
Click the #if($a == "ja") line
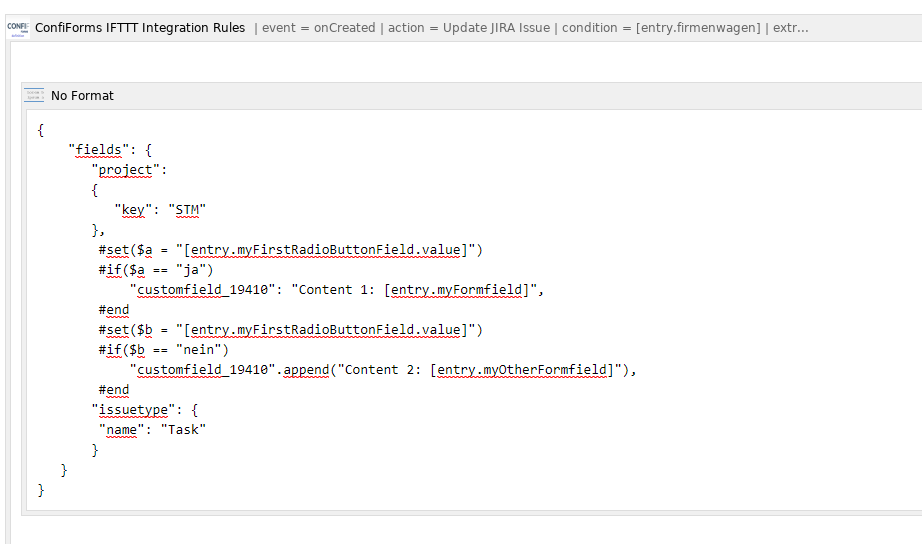point(156,270)
